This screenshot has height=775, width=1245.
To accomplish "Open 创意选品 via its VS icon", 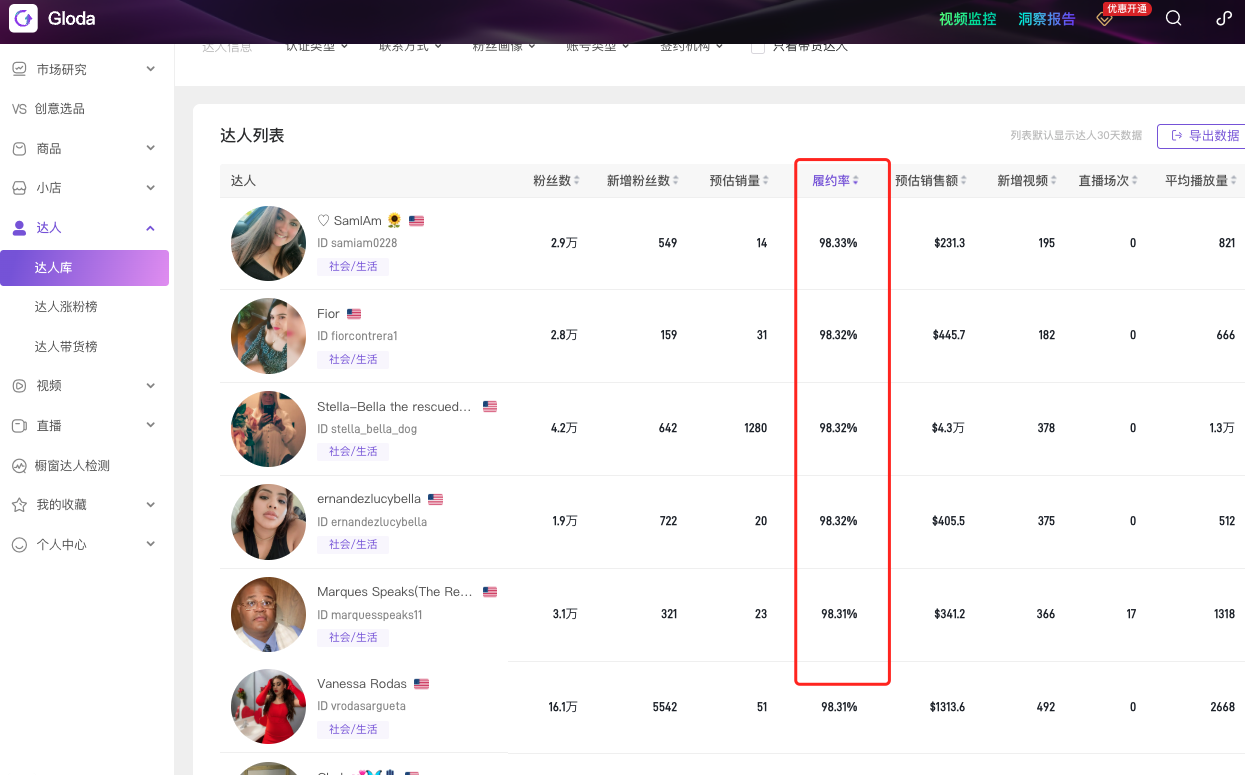I will click(x=19, y=109).
